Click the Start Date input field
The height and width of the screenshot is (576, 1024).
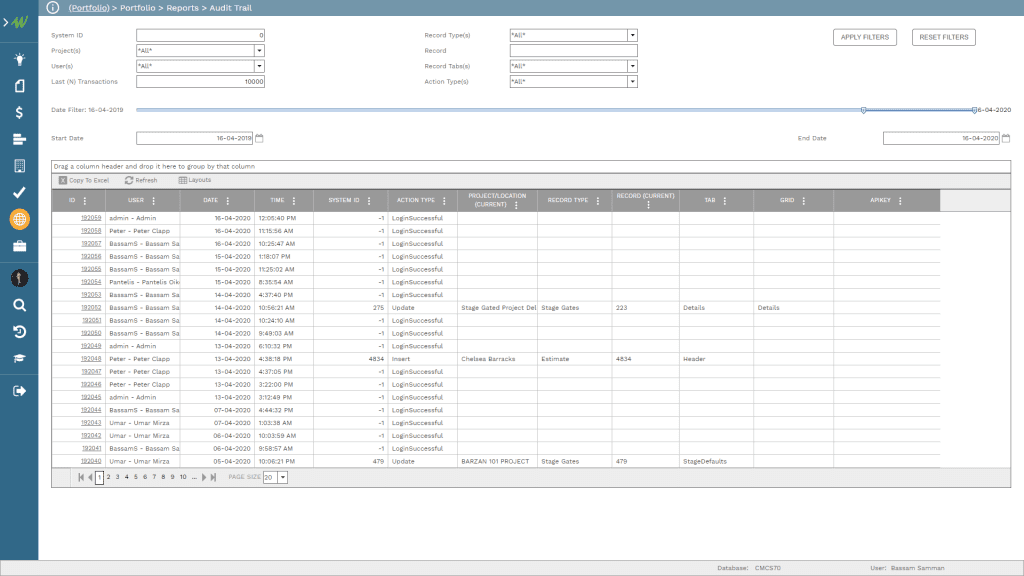click(x=195, y=138)
